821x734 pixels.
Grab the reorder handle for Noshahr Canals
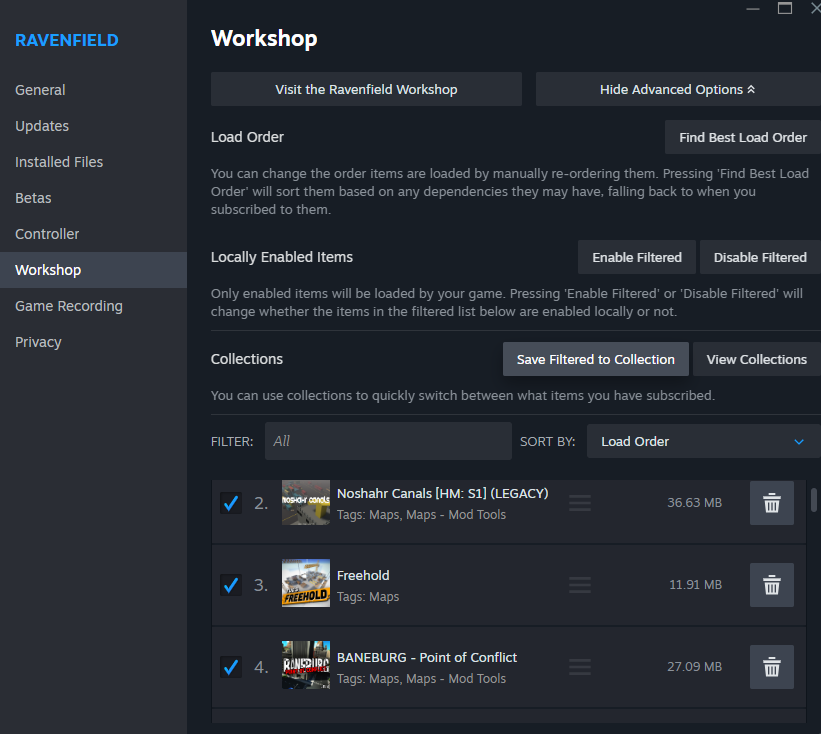pyautogui.click(x=580, y=503)
